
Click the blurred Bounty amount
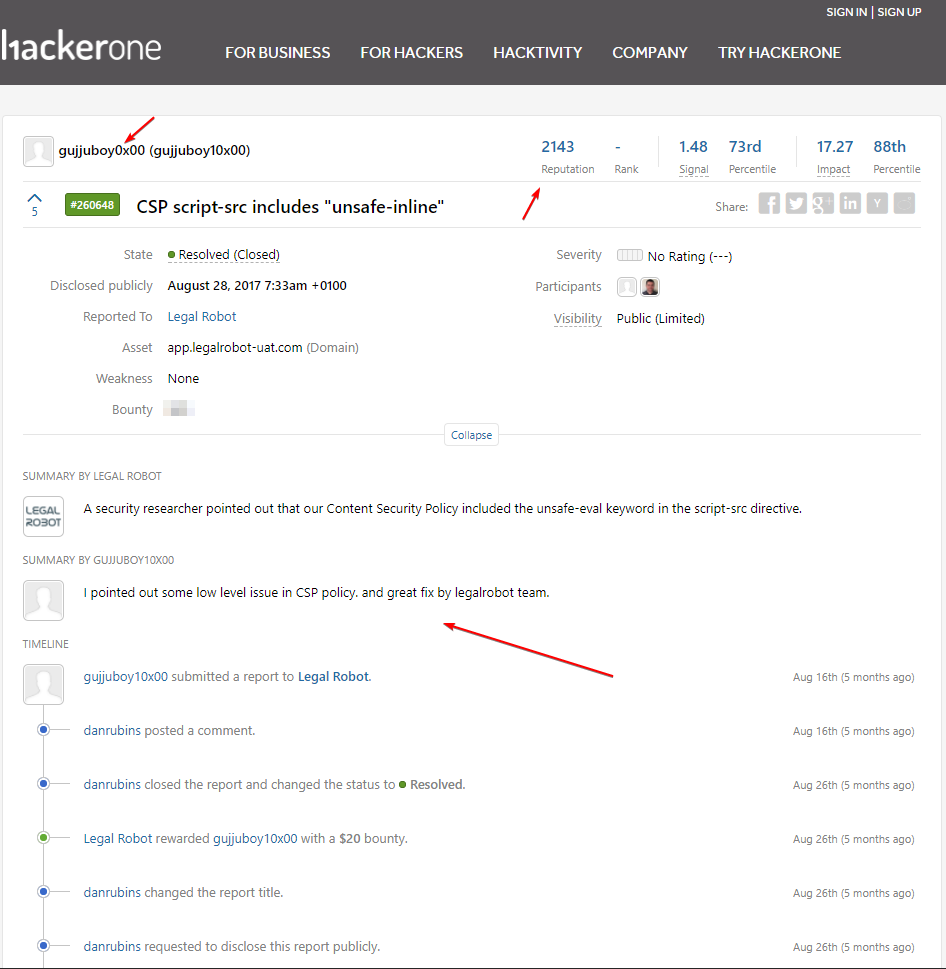pyautogui.click(x=179, y=408)
